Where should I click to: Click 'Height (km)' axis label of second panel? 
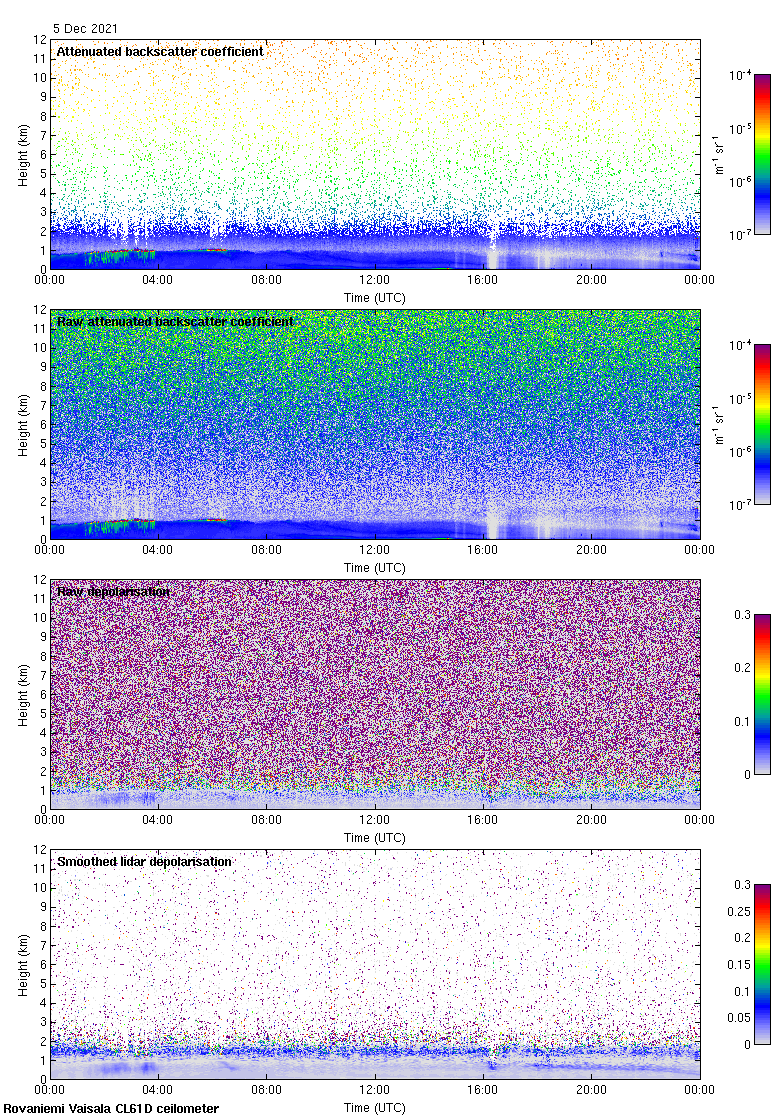(24, 426)
